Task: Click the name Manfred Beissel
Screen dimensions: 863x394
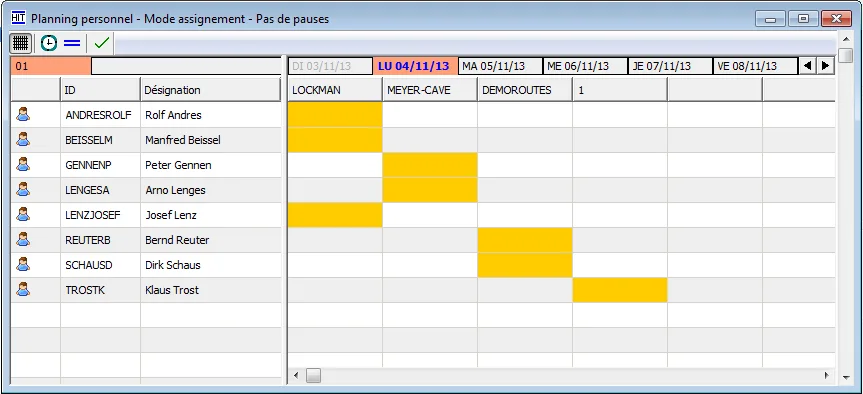Action: point(183,140)
